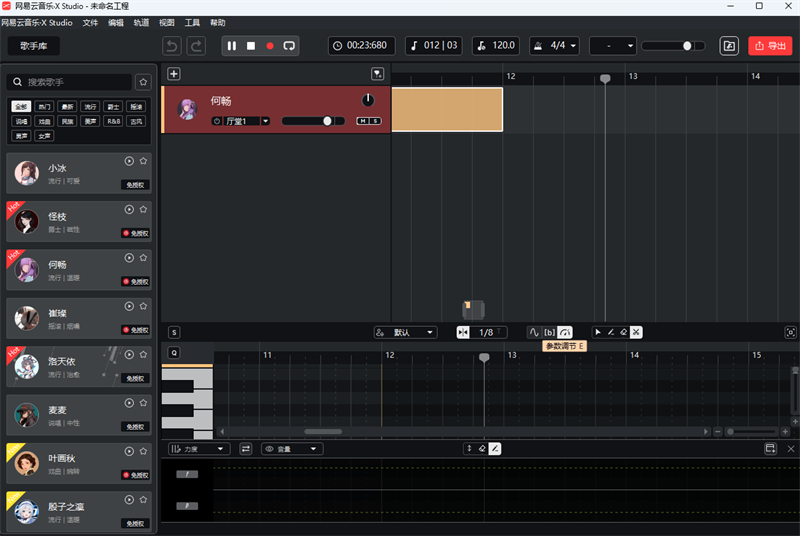The height and width of the screenshot is (536, 800).
Task: Click the 歌手库 singer library button
Action: 34,46
